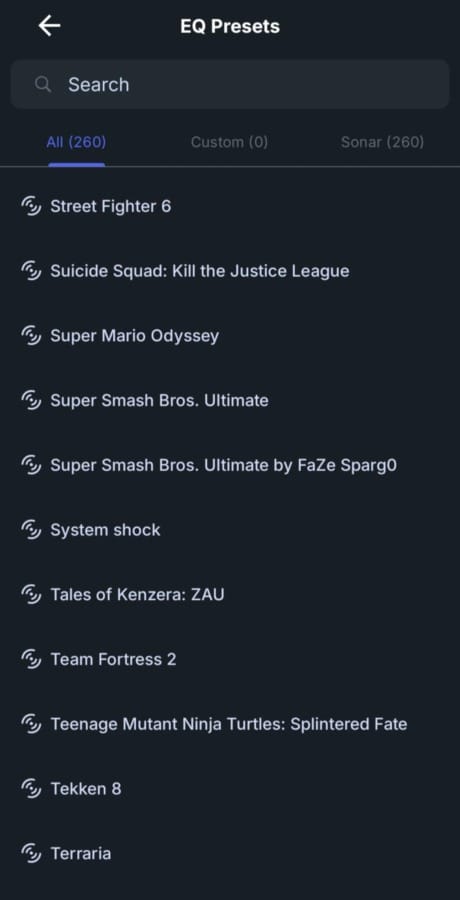Click the Sonar icon beside Tales of Kenzera: ZAU
The image size is (460, 900).
click(31, 595)
